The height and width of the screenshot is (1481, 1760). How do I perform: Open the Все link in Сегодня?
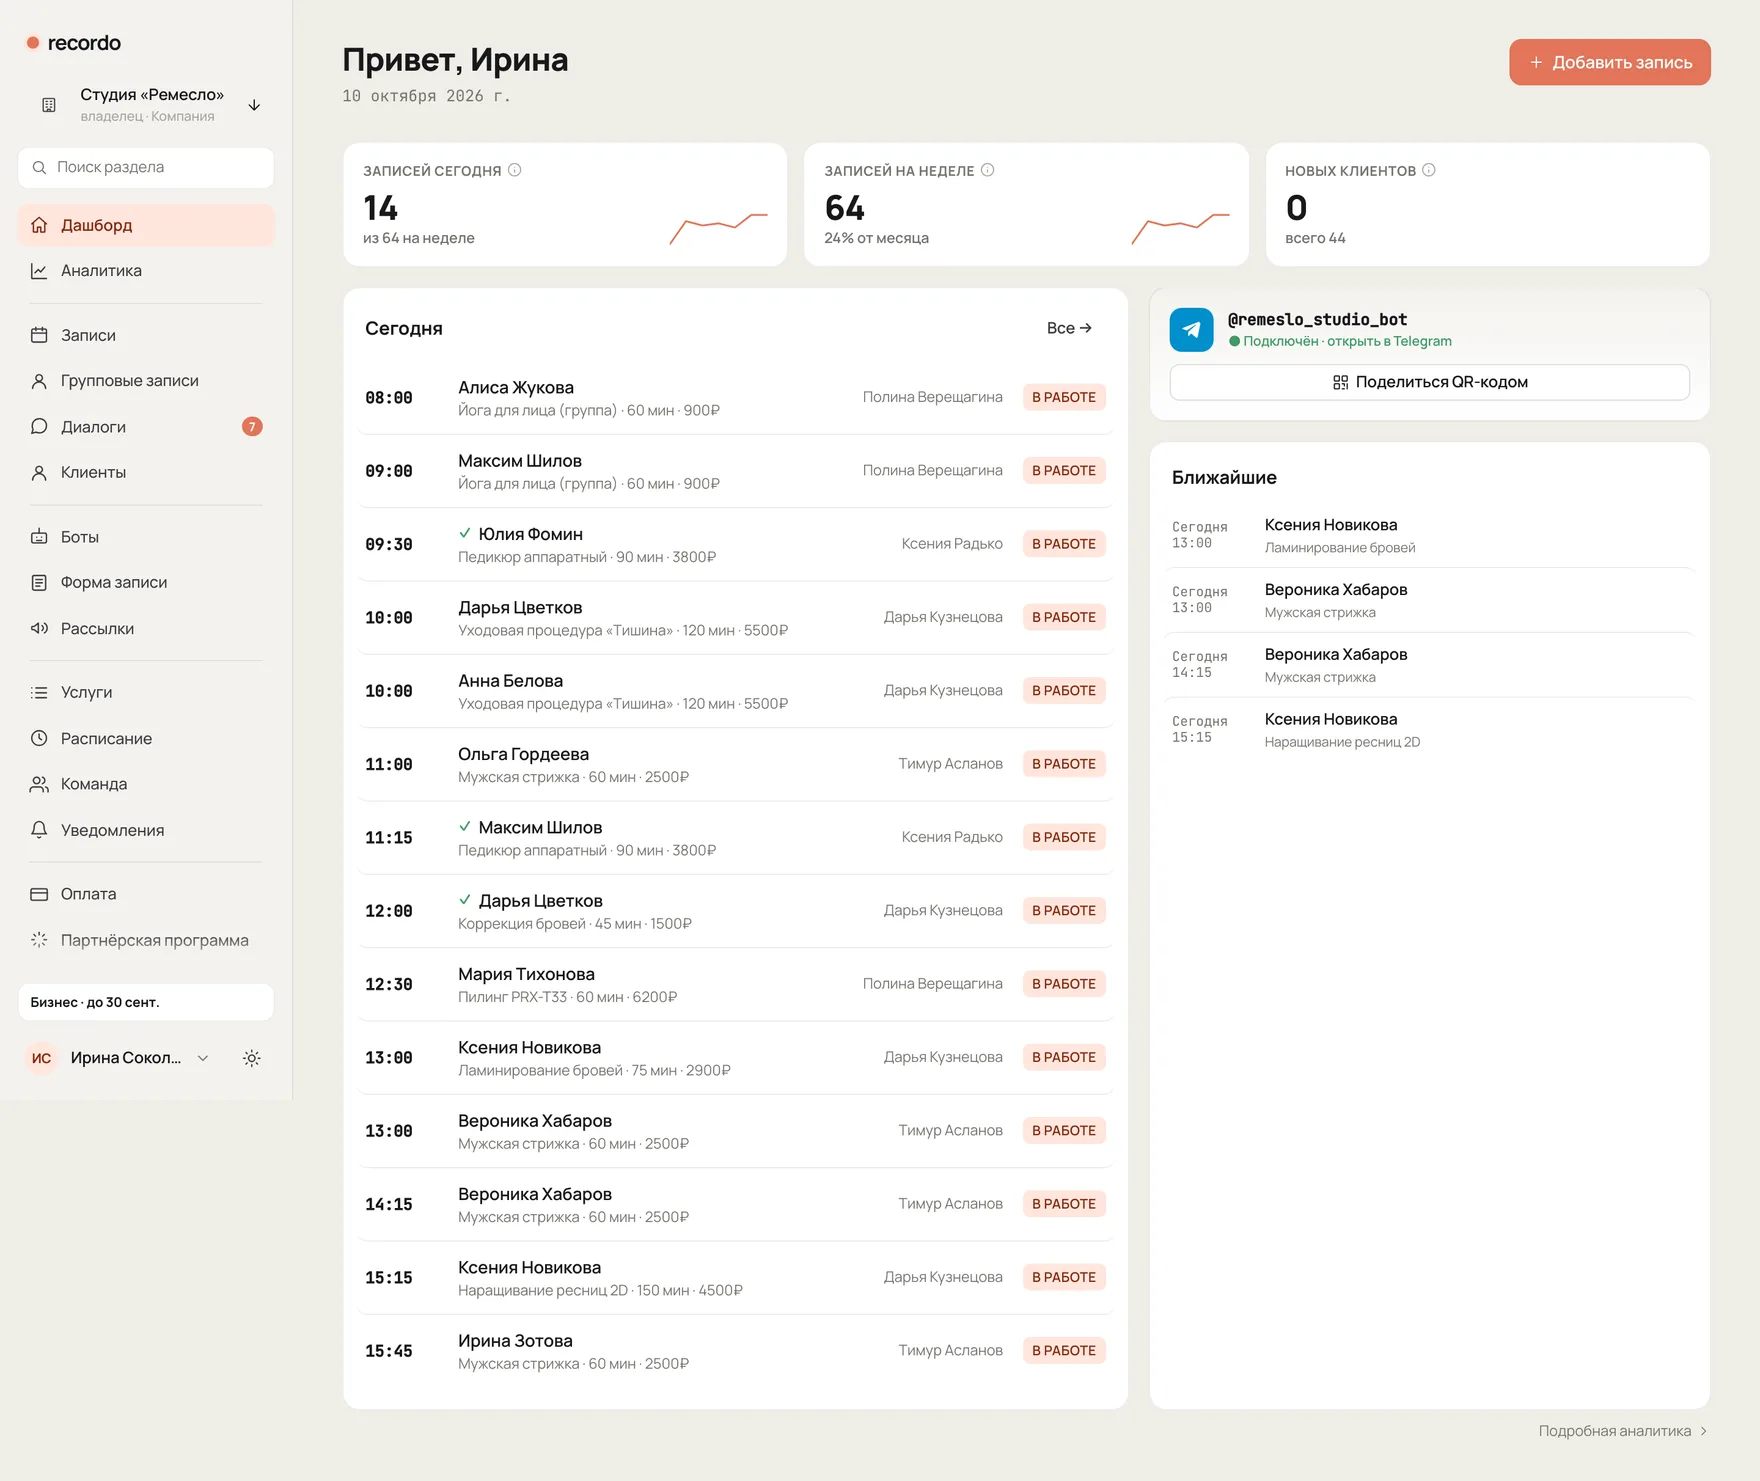pos(1069,328)
